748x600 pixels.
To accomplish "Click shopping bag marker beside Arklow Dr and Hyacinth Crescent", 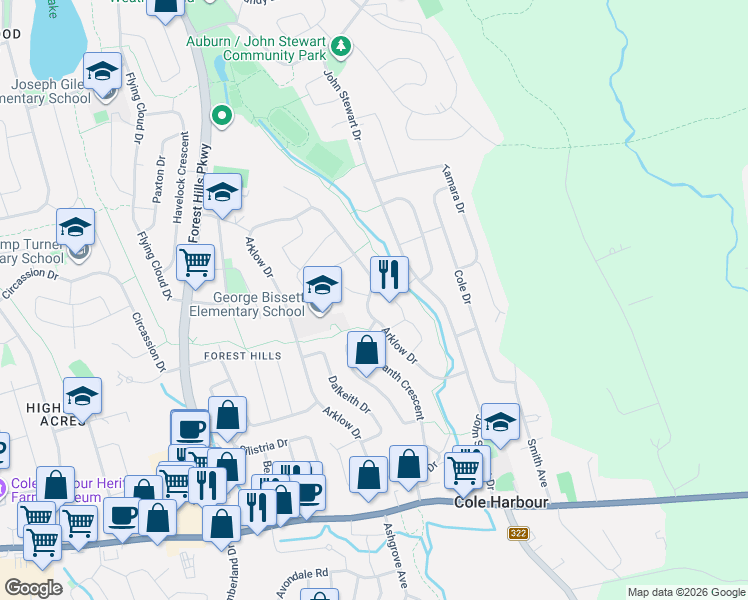I will coord(366,352).
